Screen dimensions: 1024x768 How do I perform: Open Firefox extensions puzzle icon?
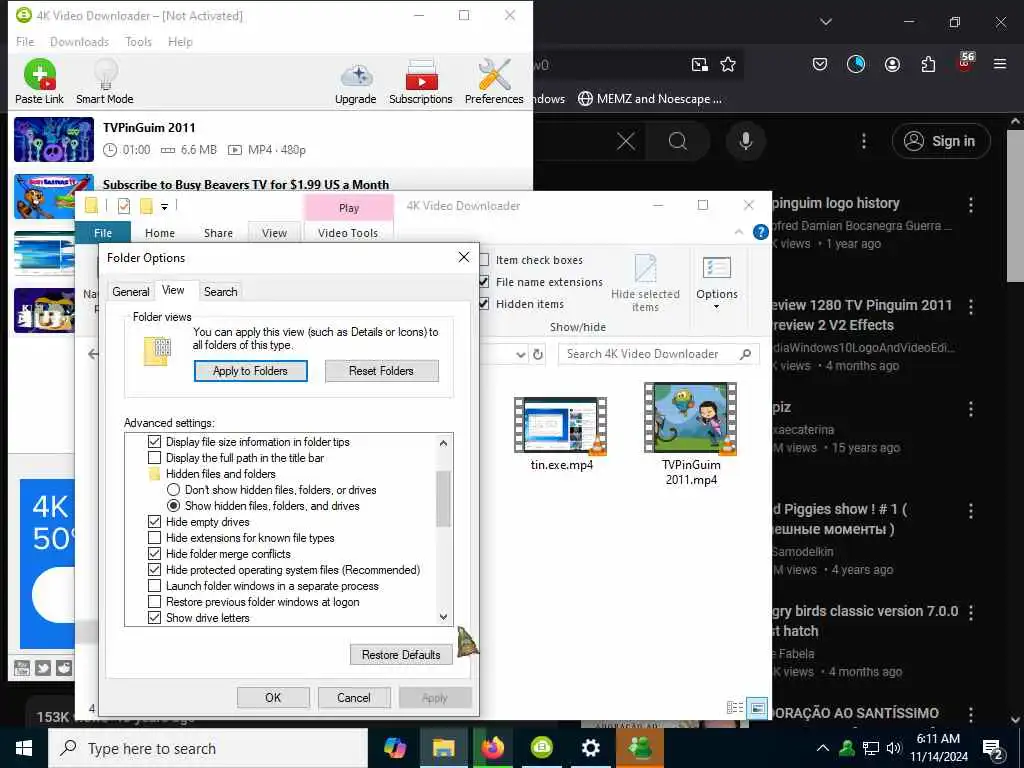(928, 64)
